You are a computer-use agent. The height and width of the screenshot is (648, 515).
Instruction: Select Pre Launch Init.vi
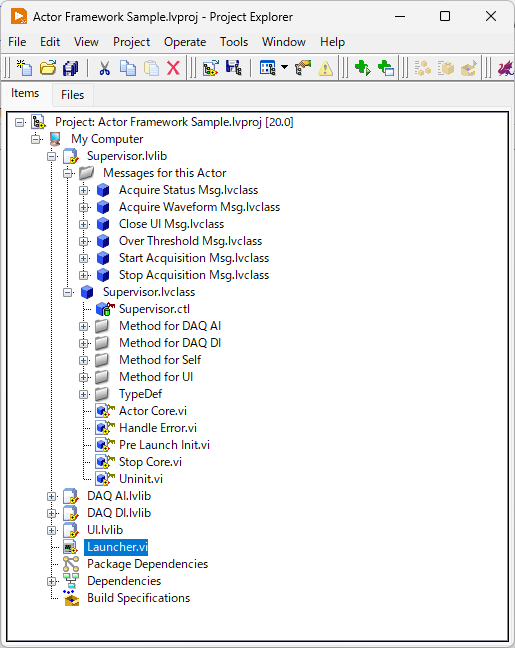165,445
